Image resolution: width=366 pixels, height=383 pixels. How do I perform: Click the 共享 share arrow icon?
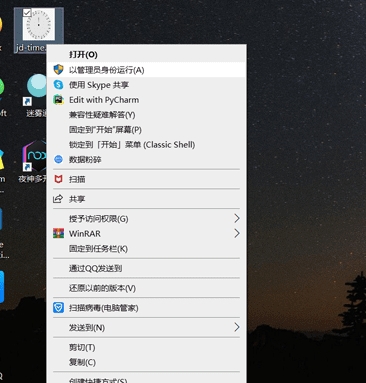coord(58,199)
